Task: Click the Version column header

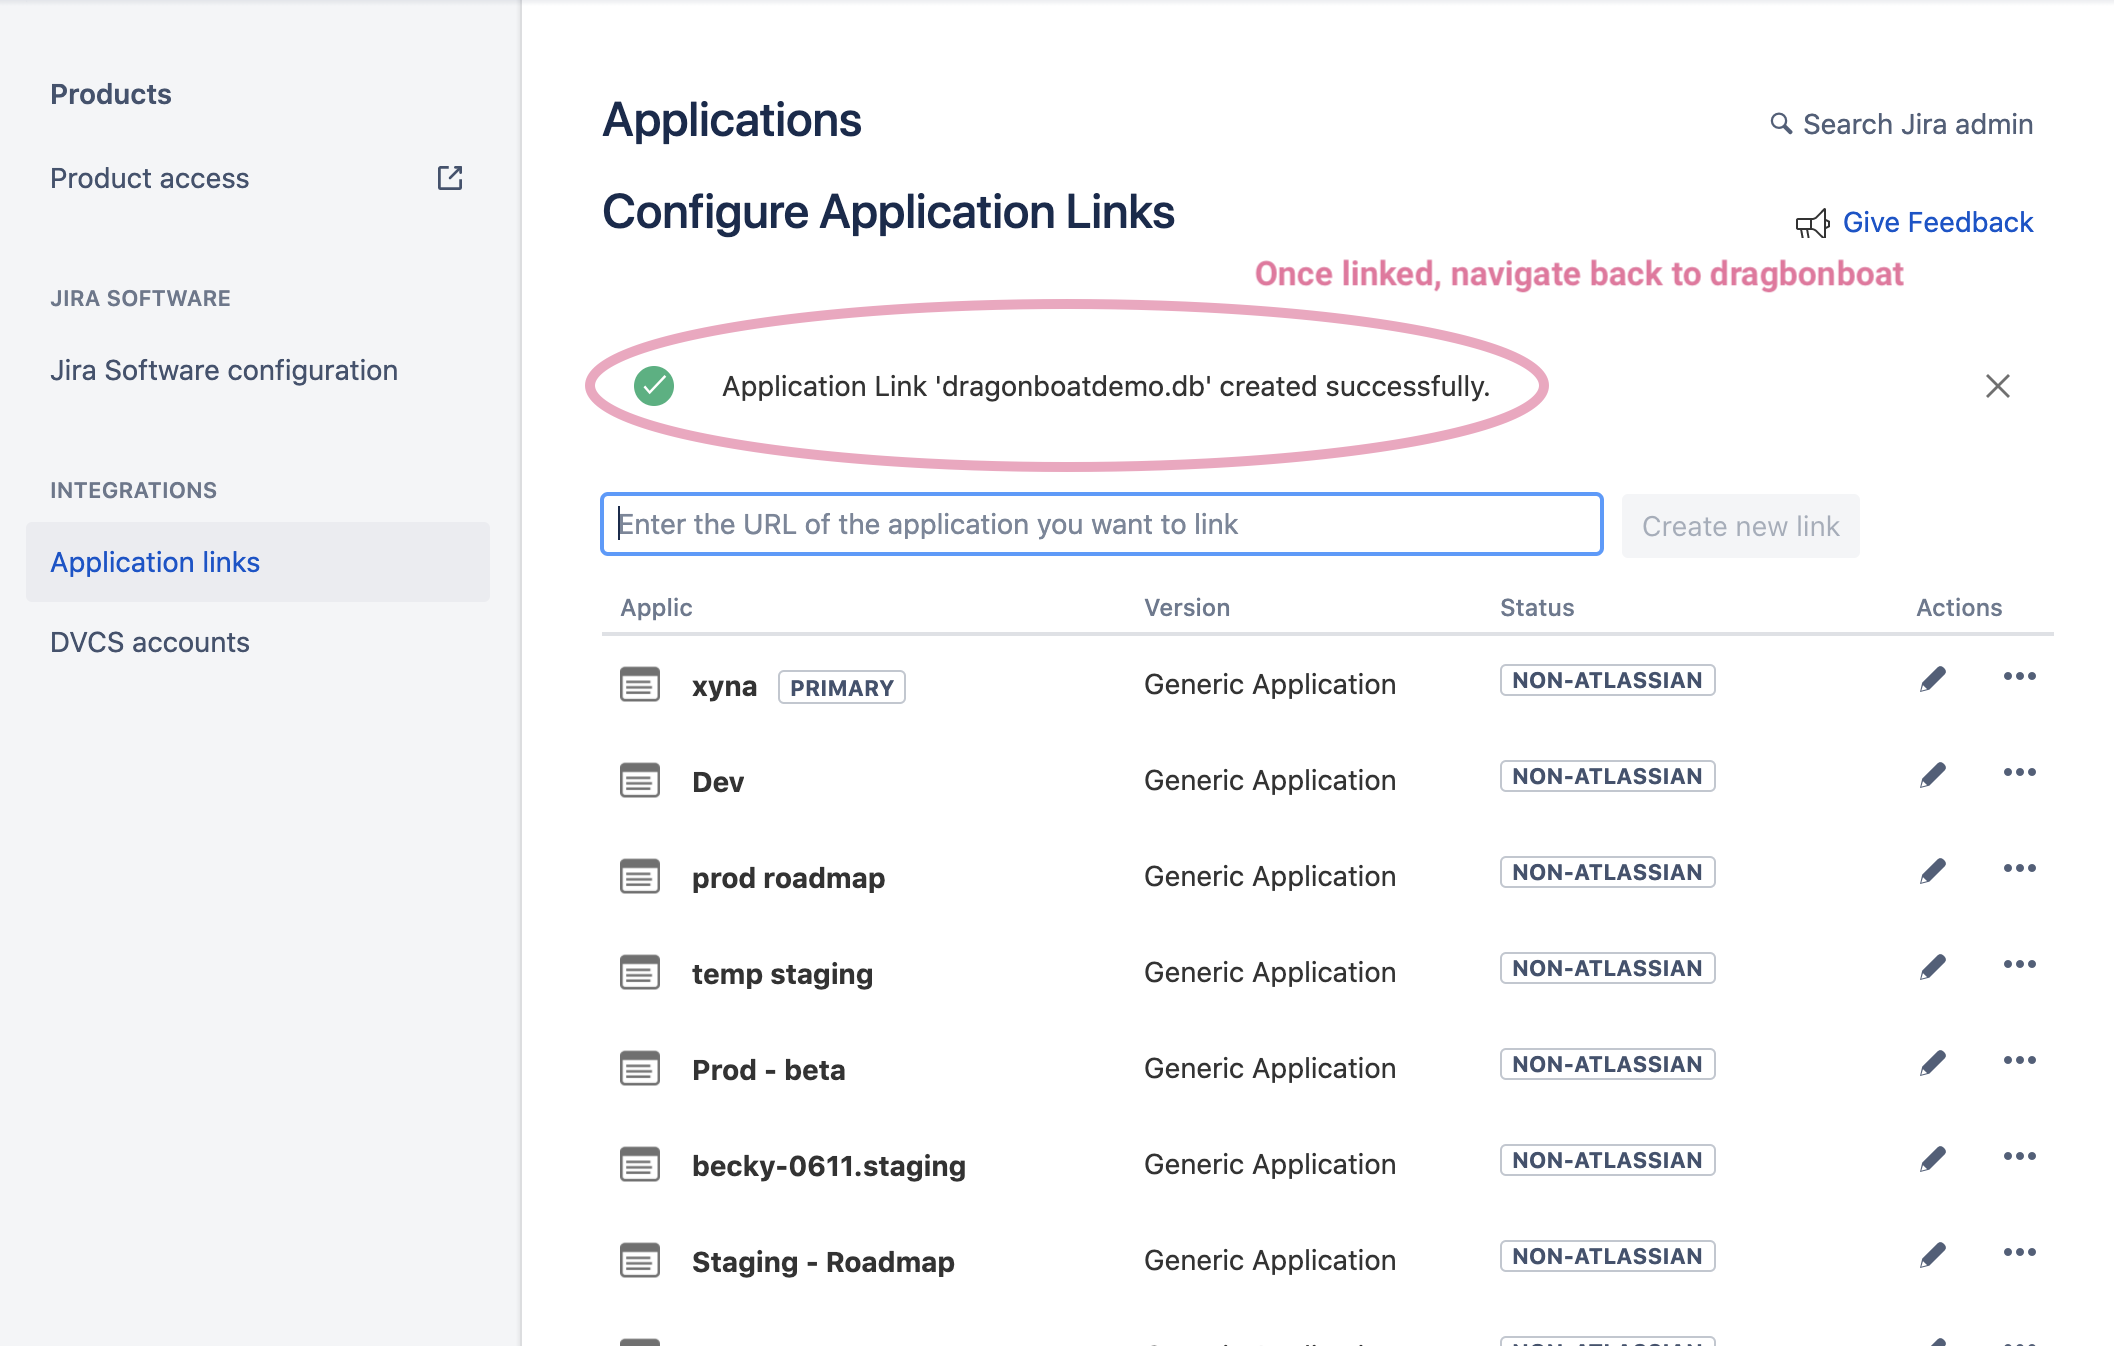Action: click(x=1187, y=607)
